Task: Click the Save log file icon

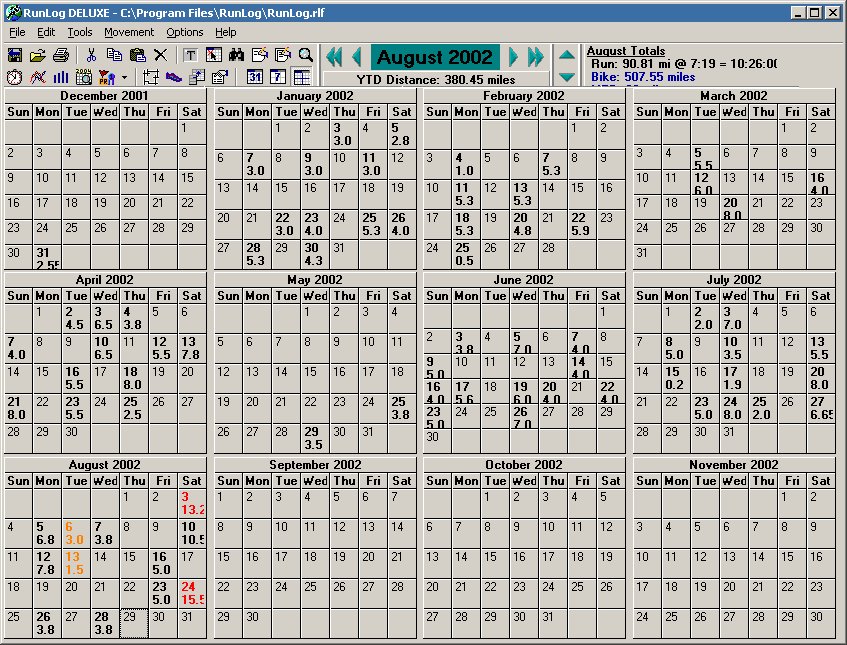Action: [x=15, y=55]
